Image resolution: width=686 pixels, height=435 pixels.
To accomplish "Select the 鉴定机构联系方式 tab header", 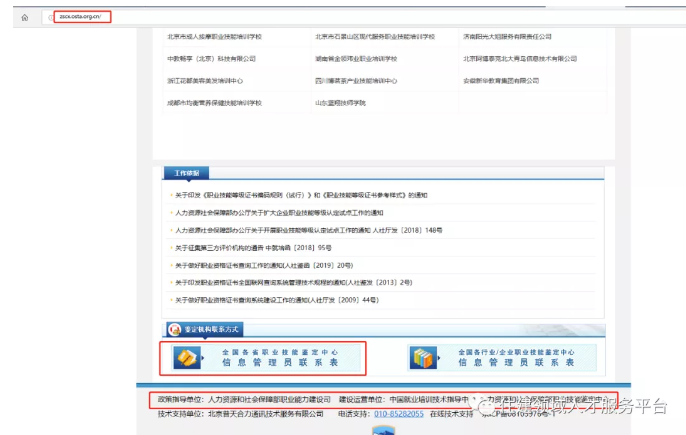I will 205,329.
